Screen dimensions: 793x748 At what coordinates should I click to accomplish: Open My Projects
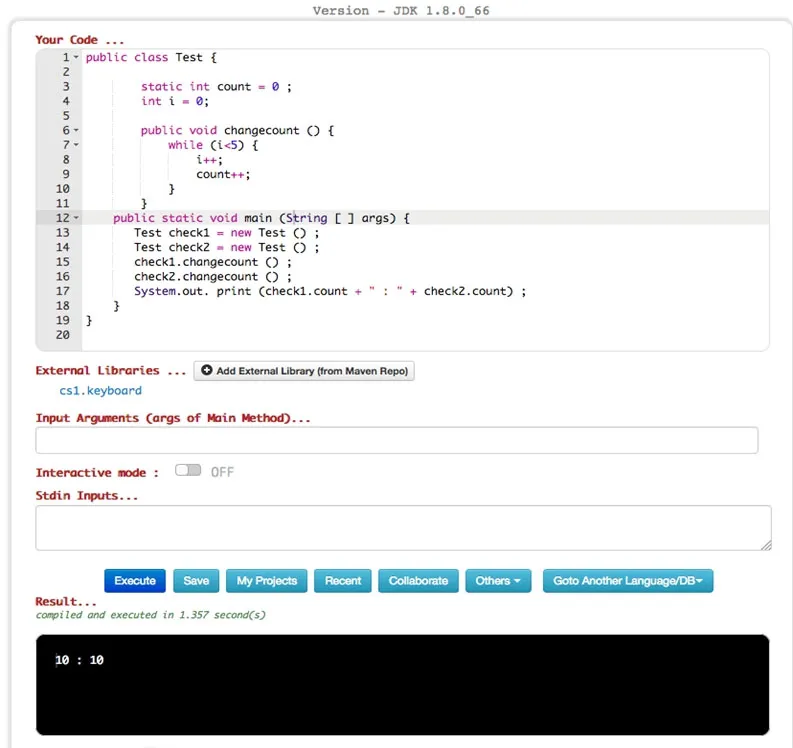[x=267, y=581]
